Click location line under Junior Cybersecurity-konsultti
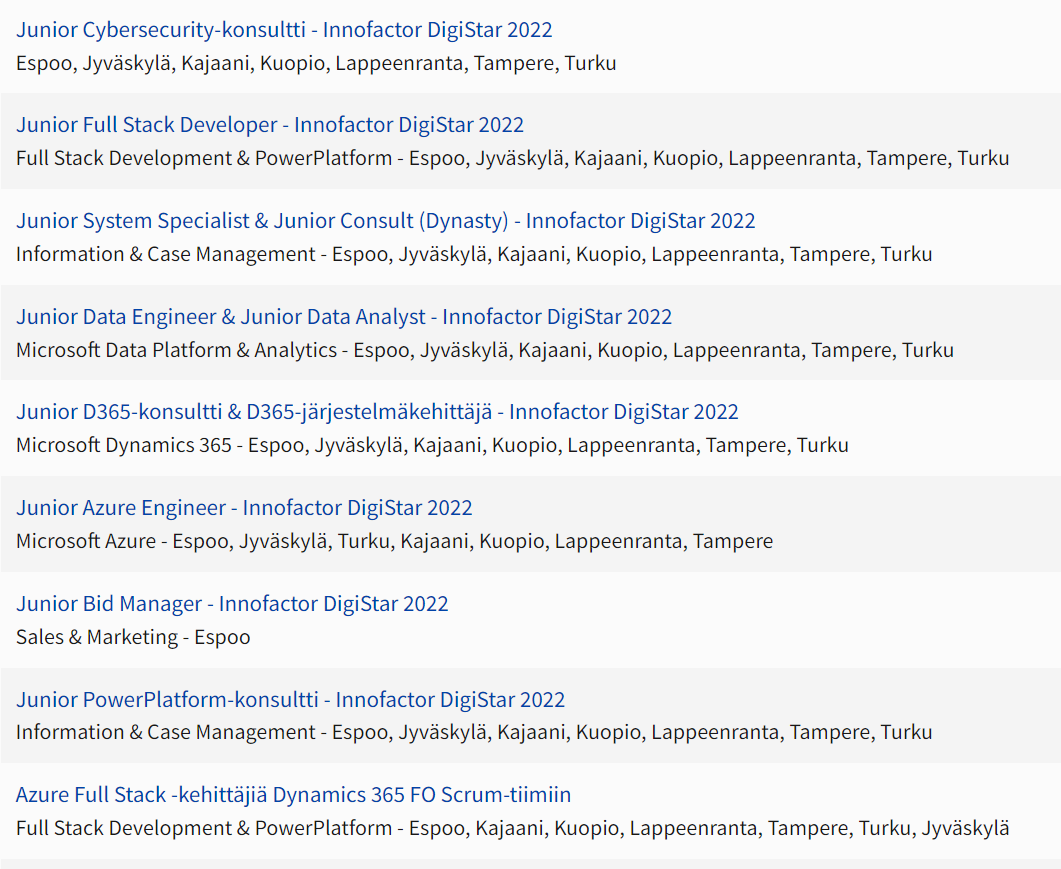The image size is (1061, 869). [x=316, y=64]
